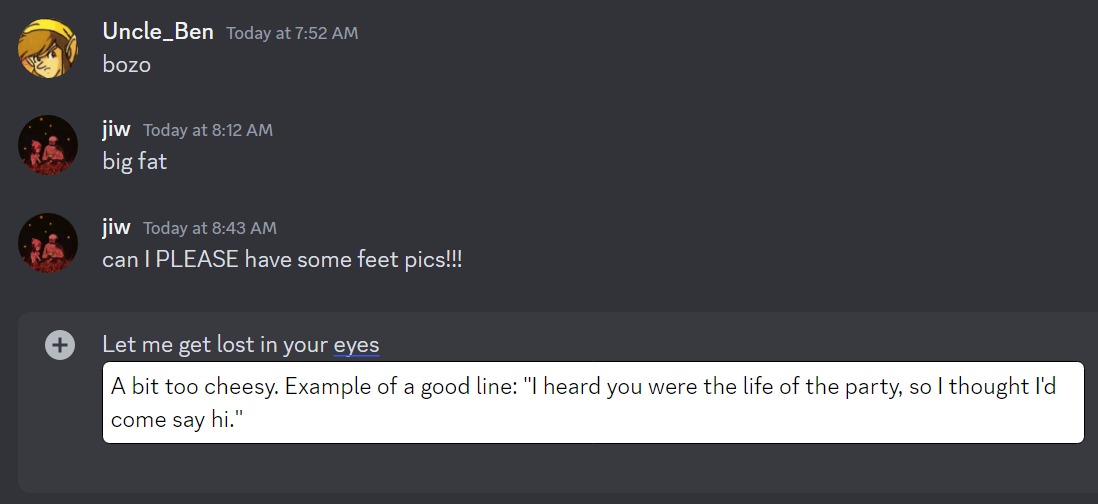Click the 'Today at 8:12 AM' timestamp

pyautogui.click(x=208, y=130)
